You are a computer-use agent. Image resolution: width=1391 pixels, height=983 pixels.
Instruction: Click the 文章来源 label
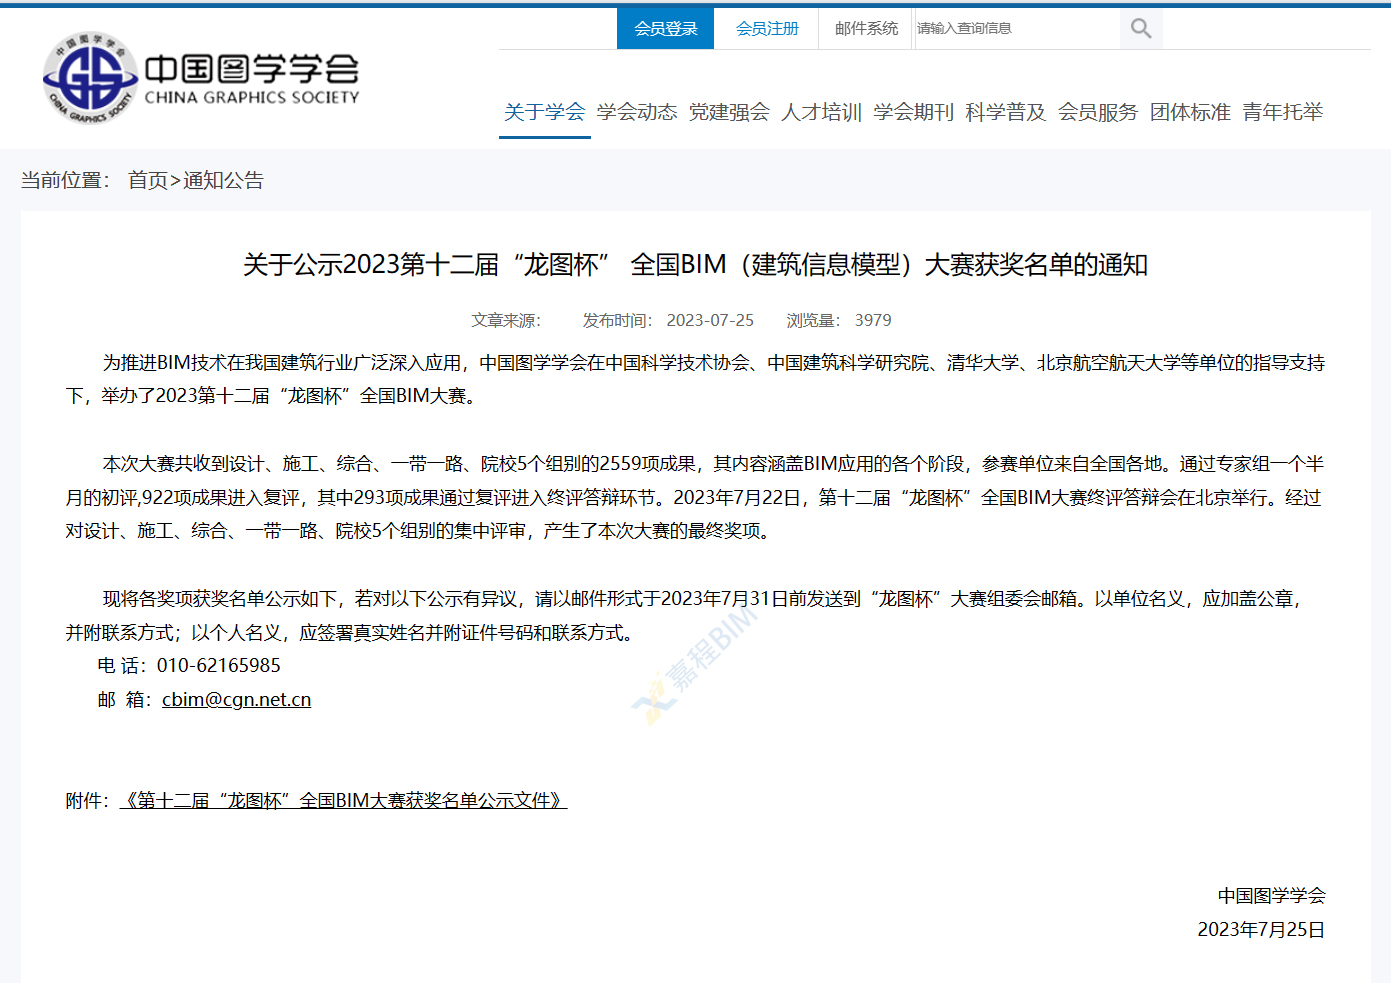pyautogui.click(x=506, y=320)
